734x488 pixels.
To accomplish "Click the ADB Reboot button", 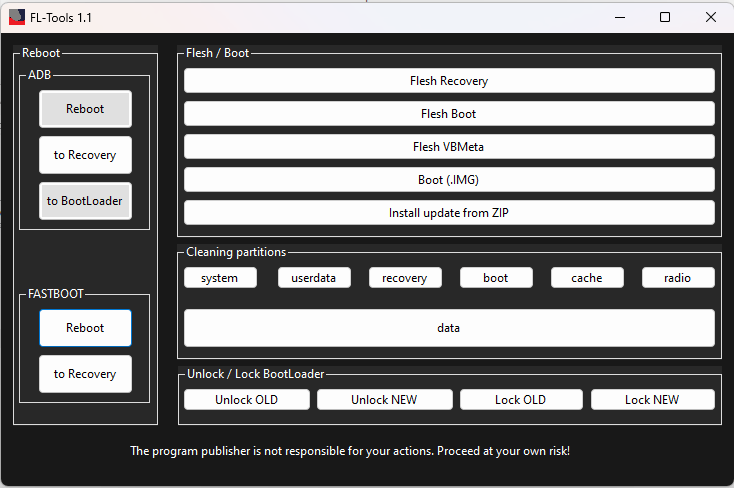I will click(85, 109).
